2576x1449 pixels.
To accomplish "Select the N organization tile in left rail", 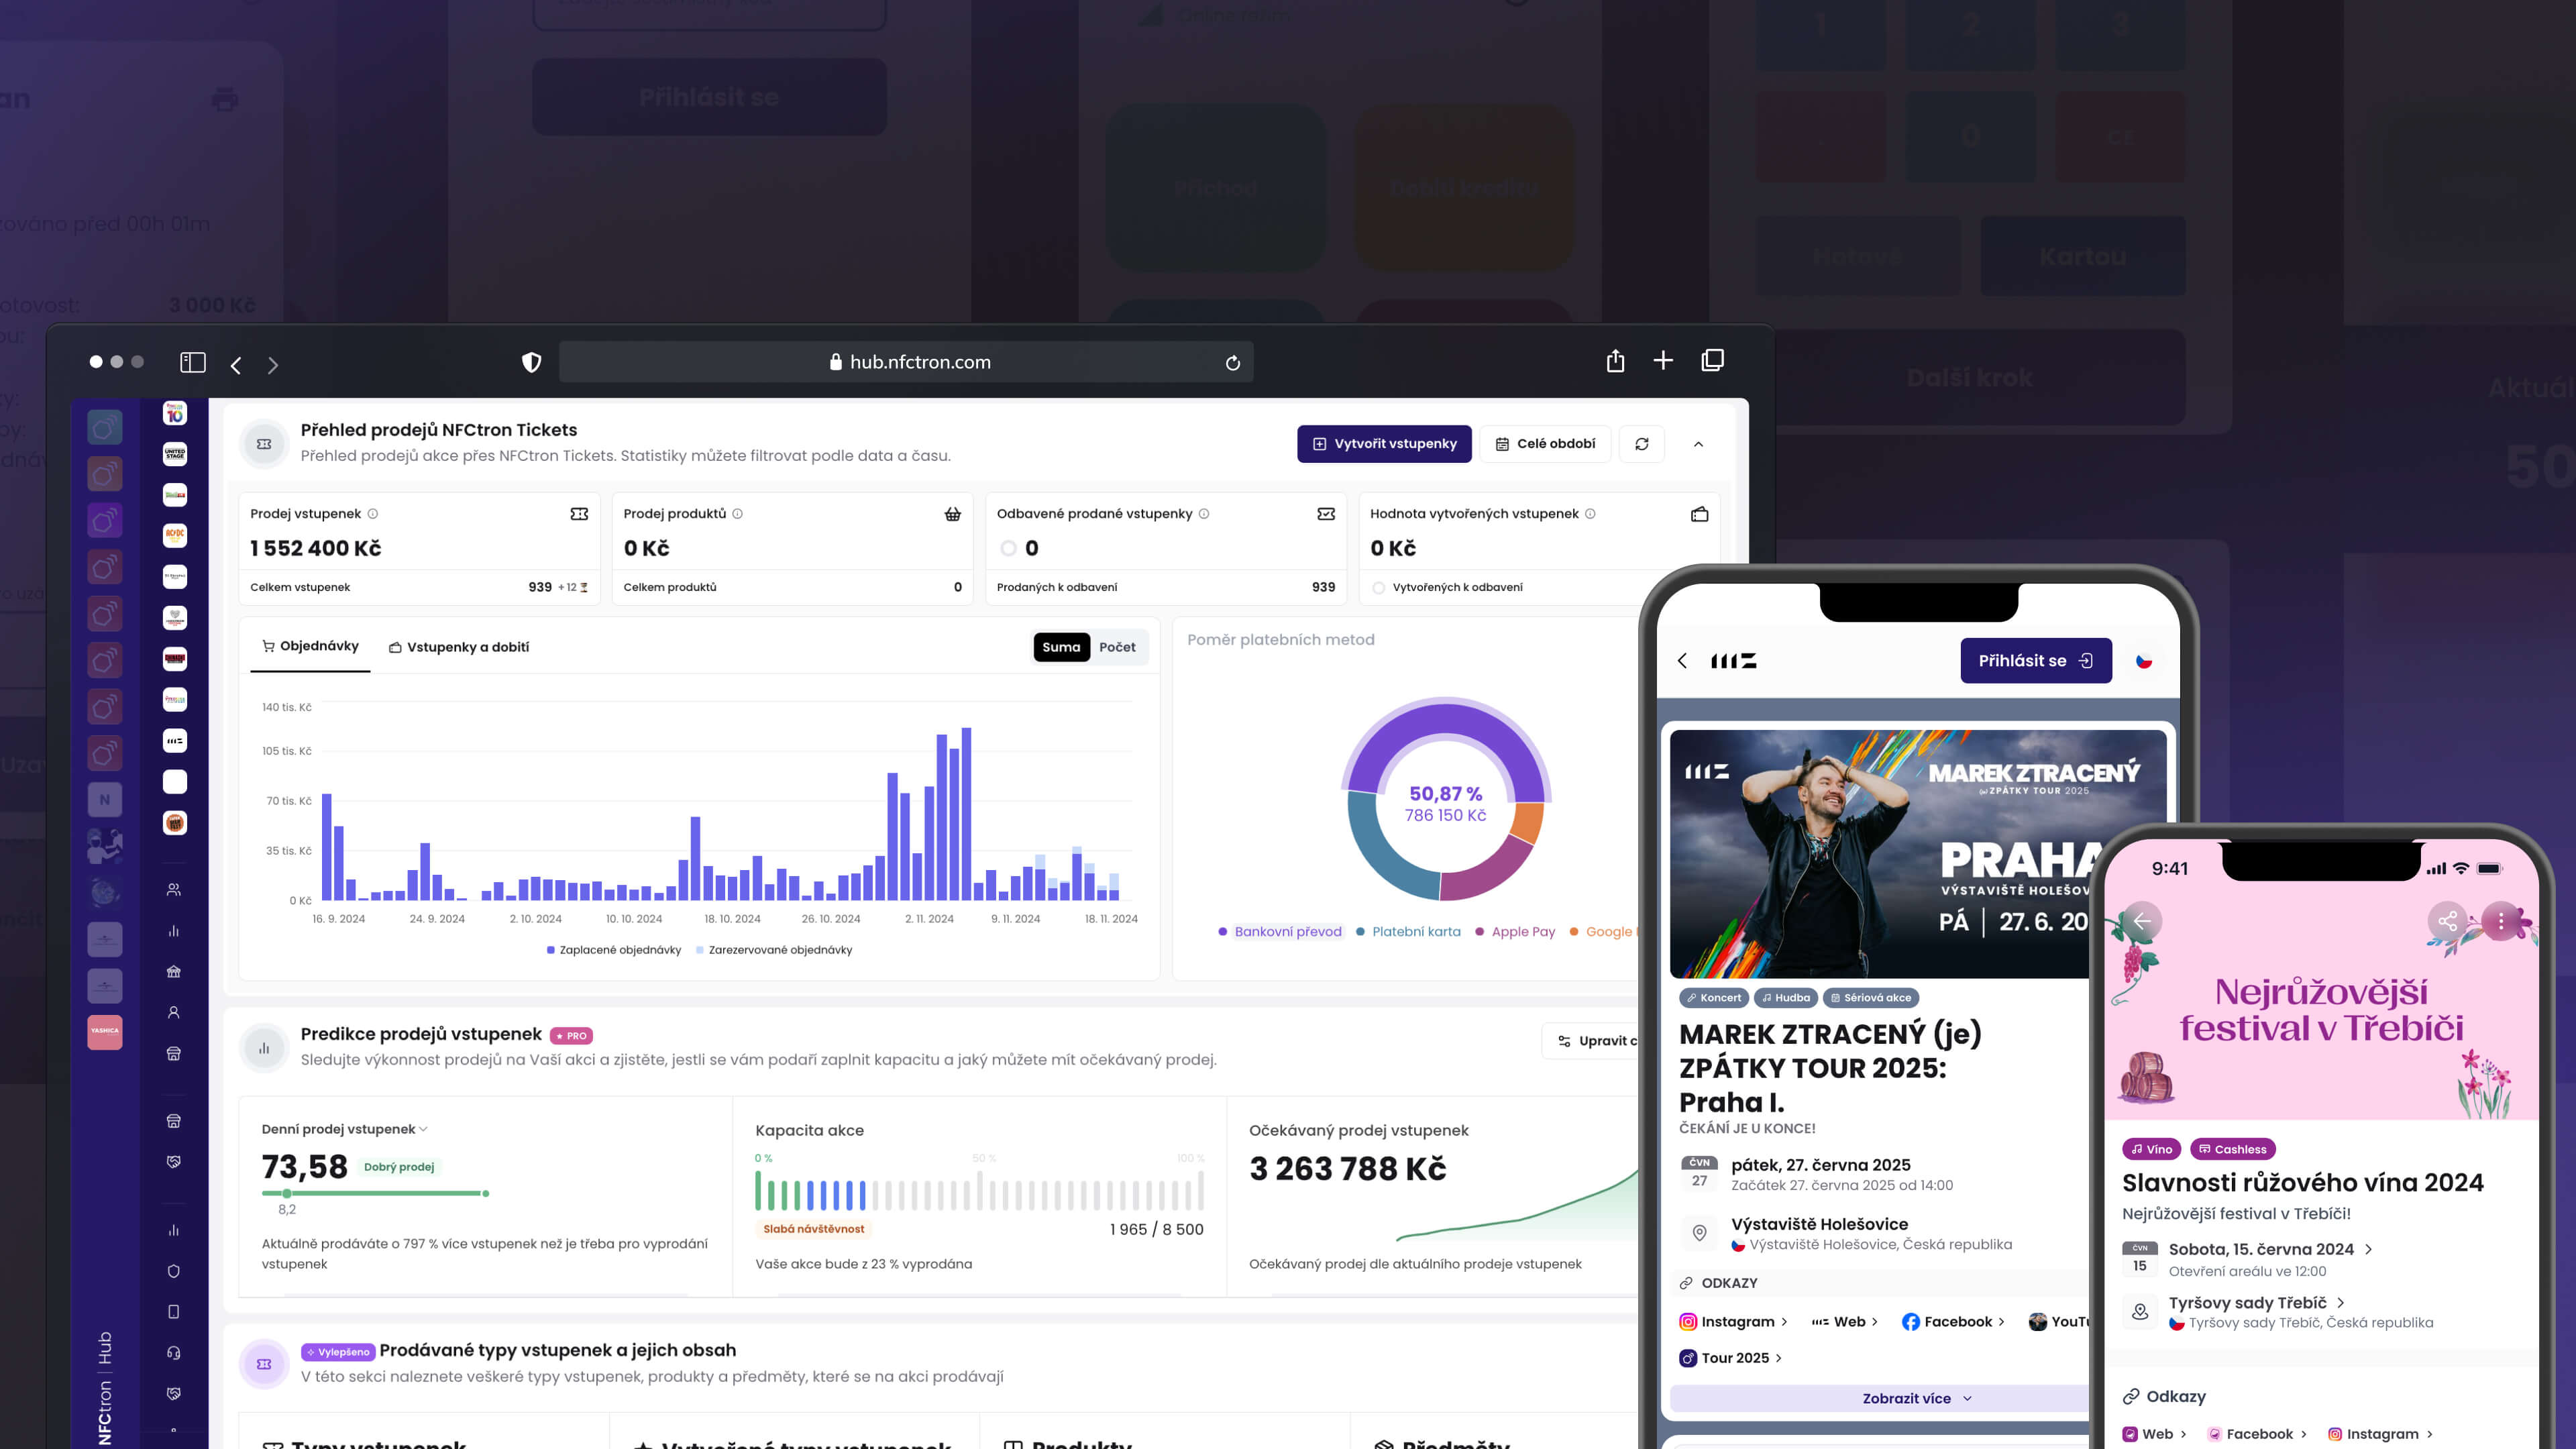I will tap(105, 800).
